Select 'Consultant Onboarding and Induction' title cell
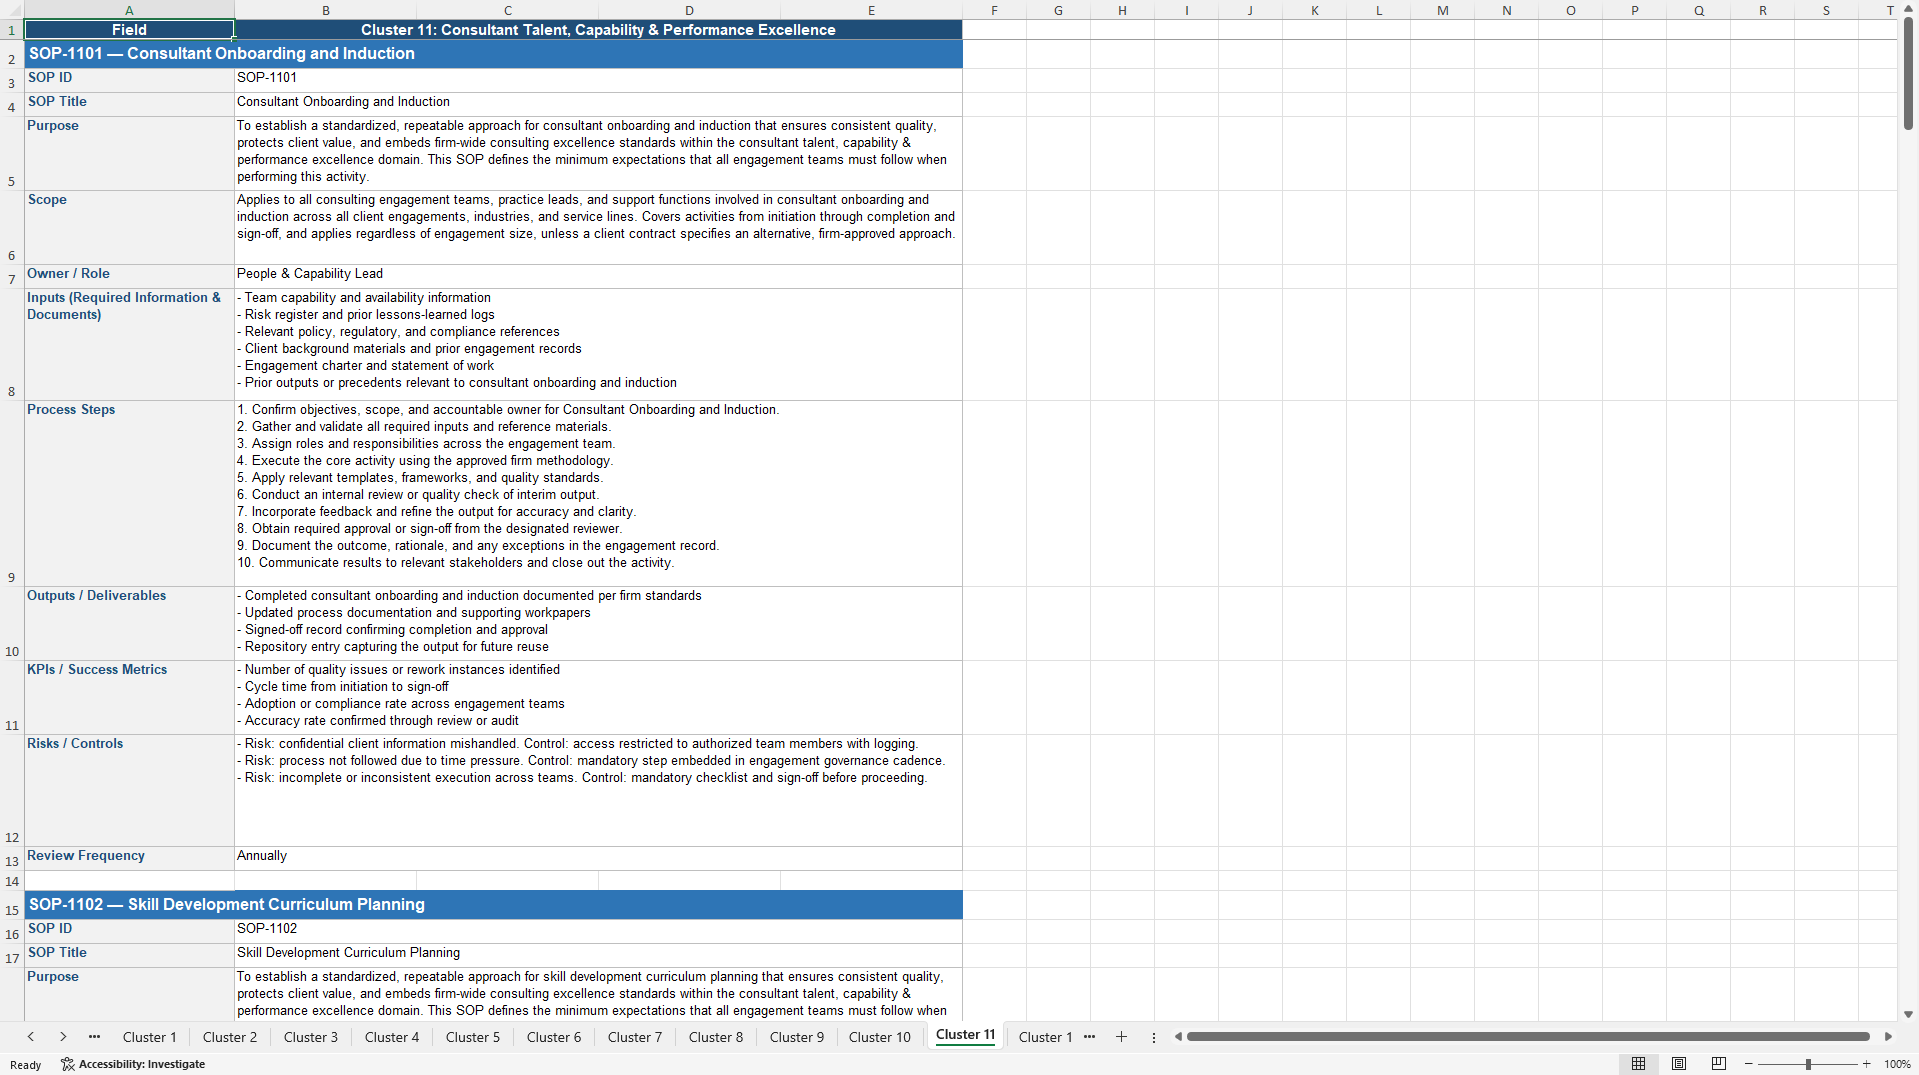1919x1075 pixels. pyautogui.click(x=598, y=104)
